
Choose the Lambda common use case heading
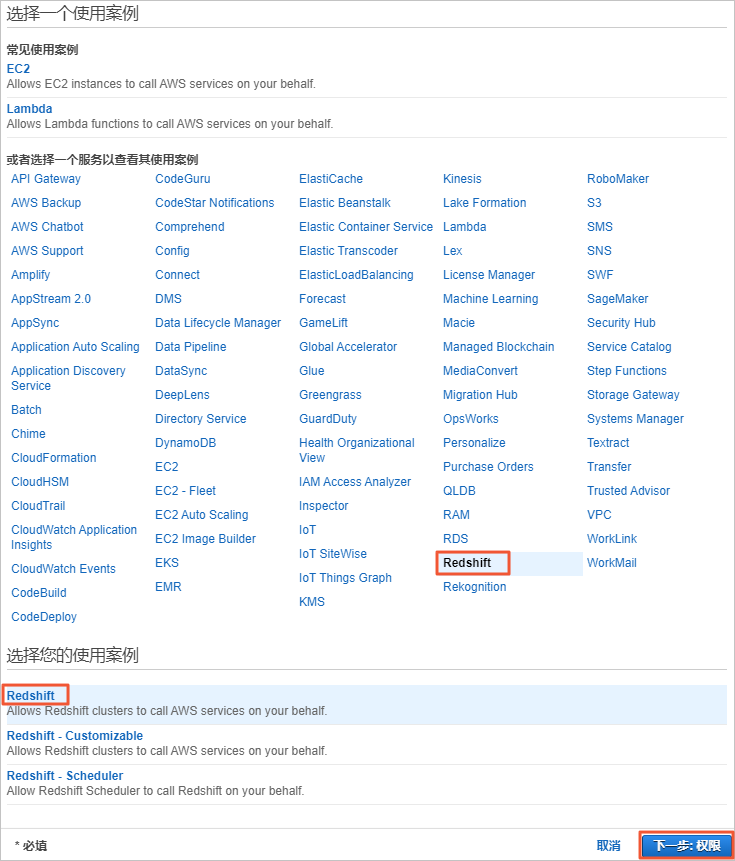coord(29,109)
